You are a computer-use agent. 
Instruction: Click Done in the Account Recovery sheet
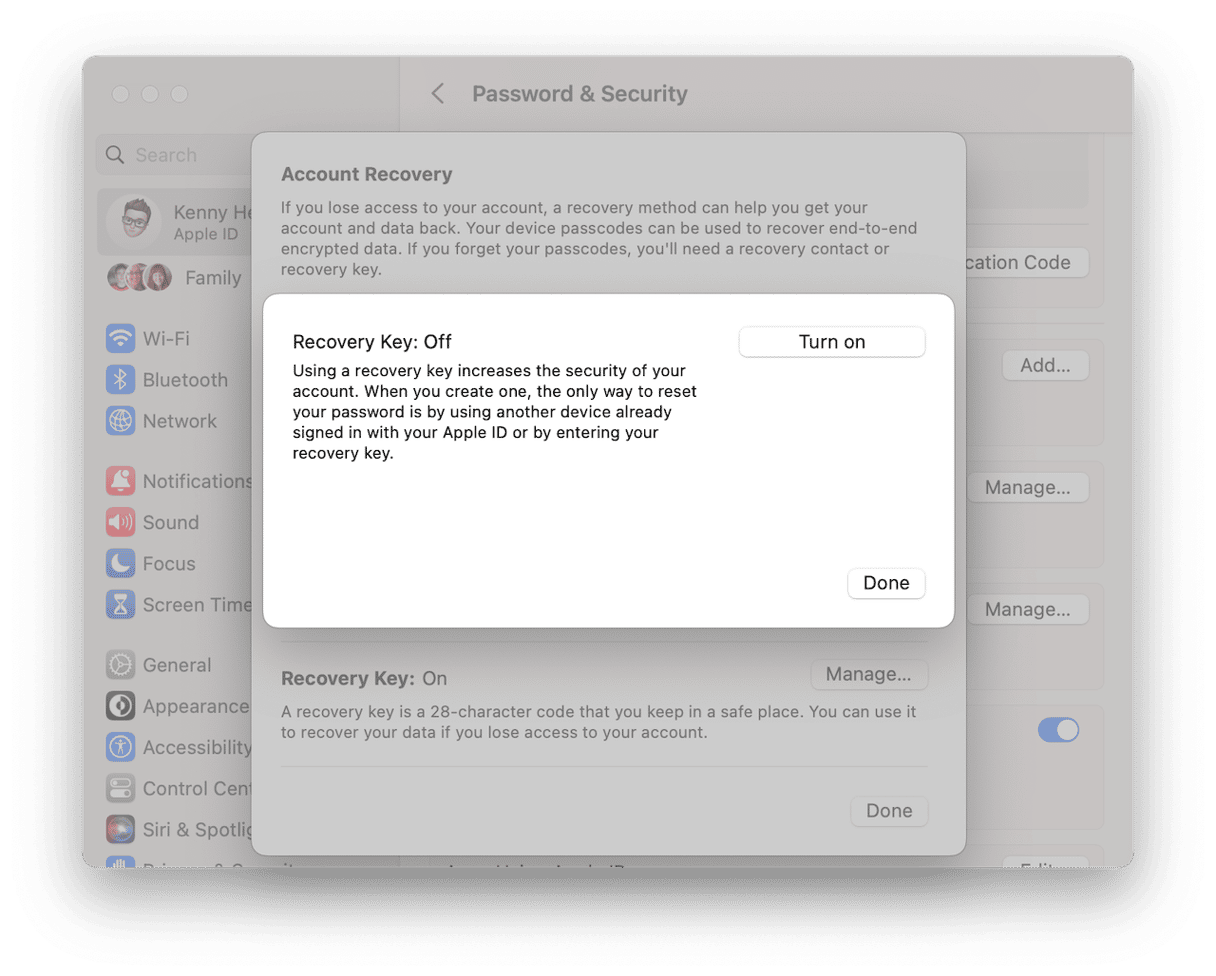889,811
